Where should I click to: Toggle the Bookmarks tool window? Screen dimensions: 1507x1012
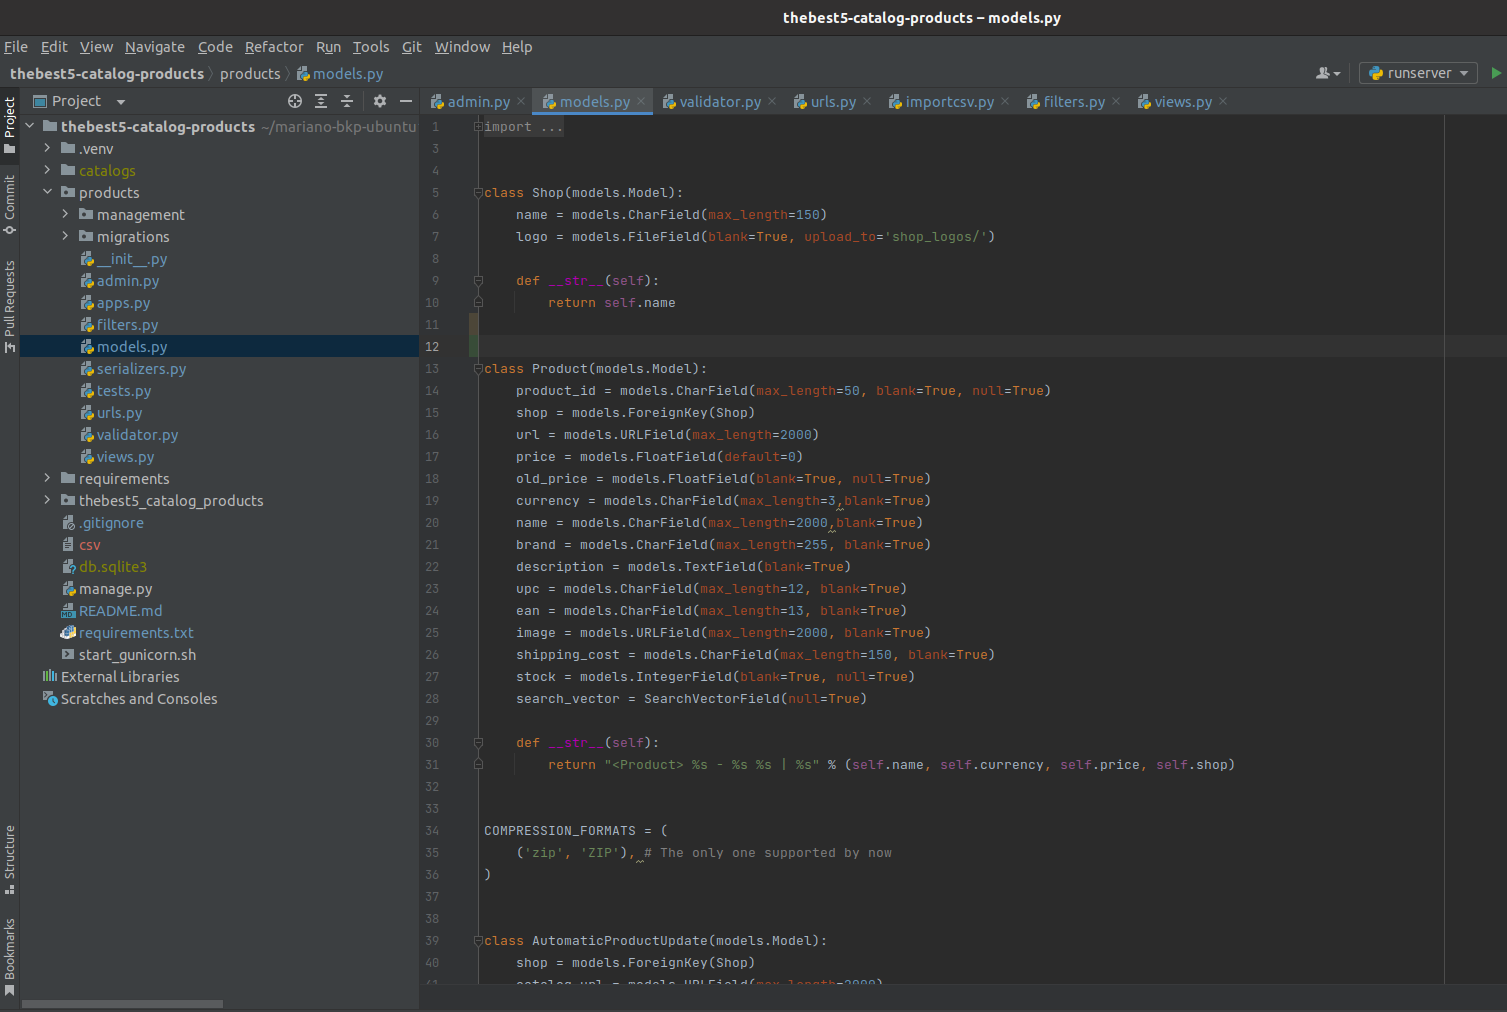click(10, 956)
